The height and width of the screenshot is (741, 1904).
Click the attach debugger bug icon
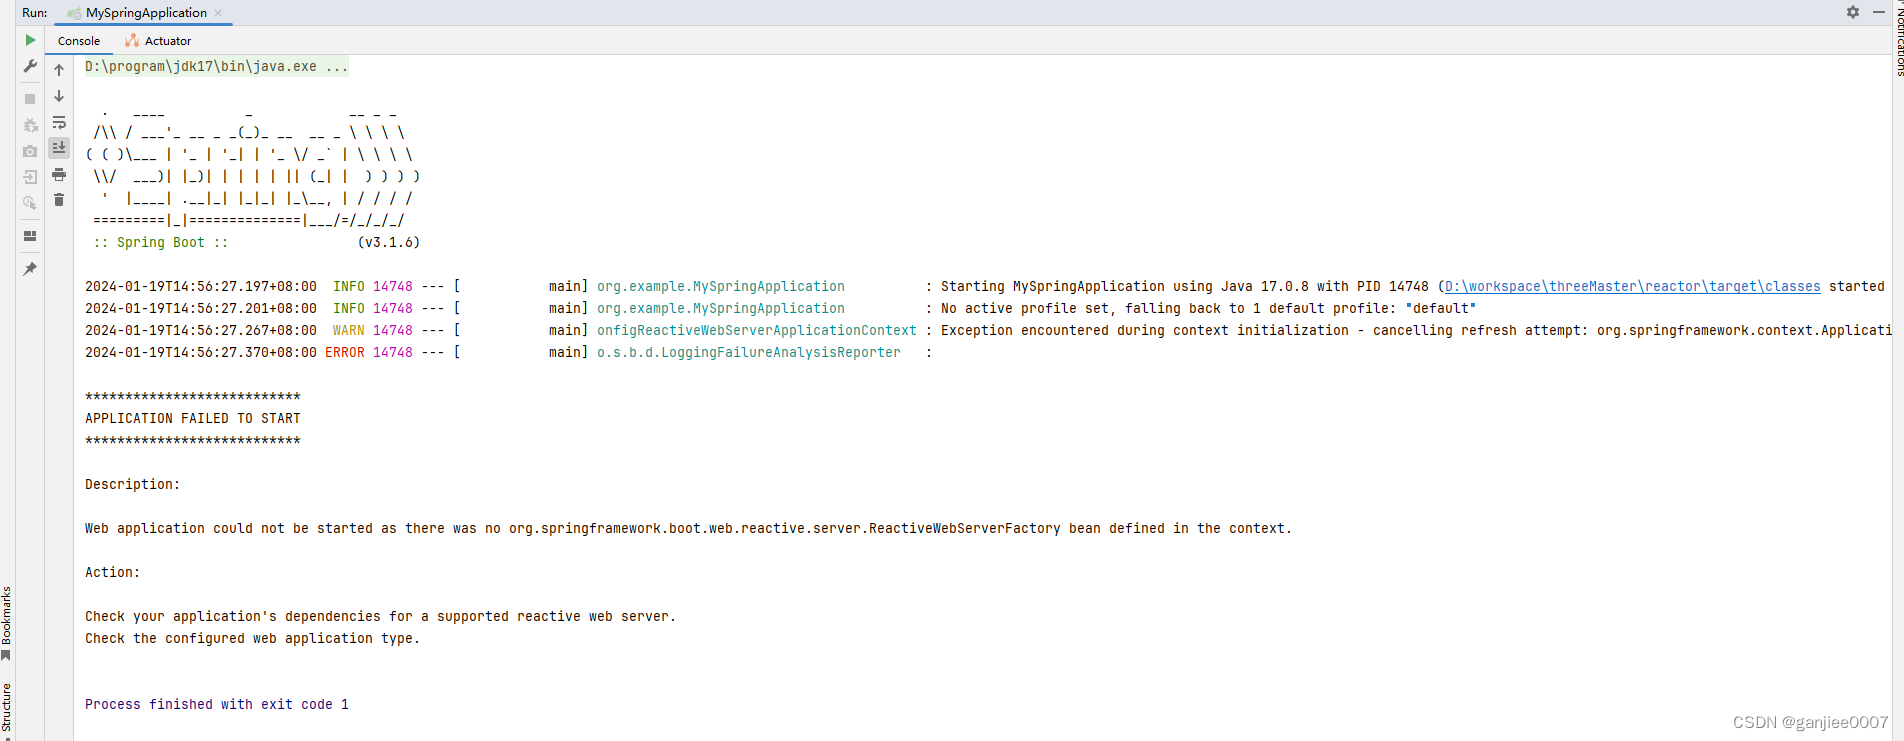30,125
